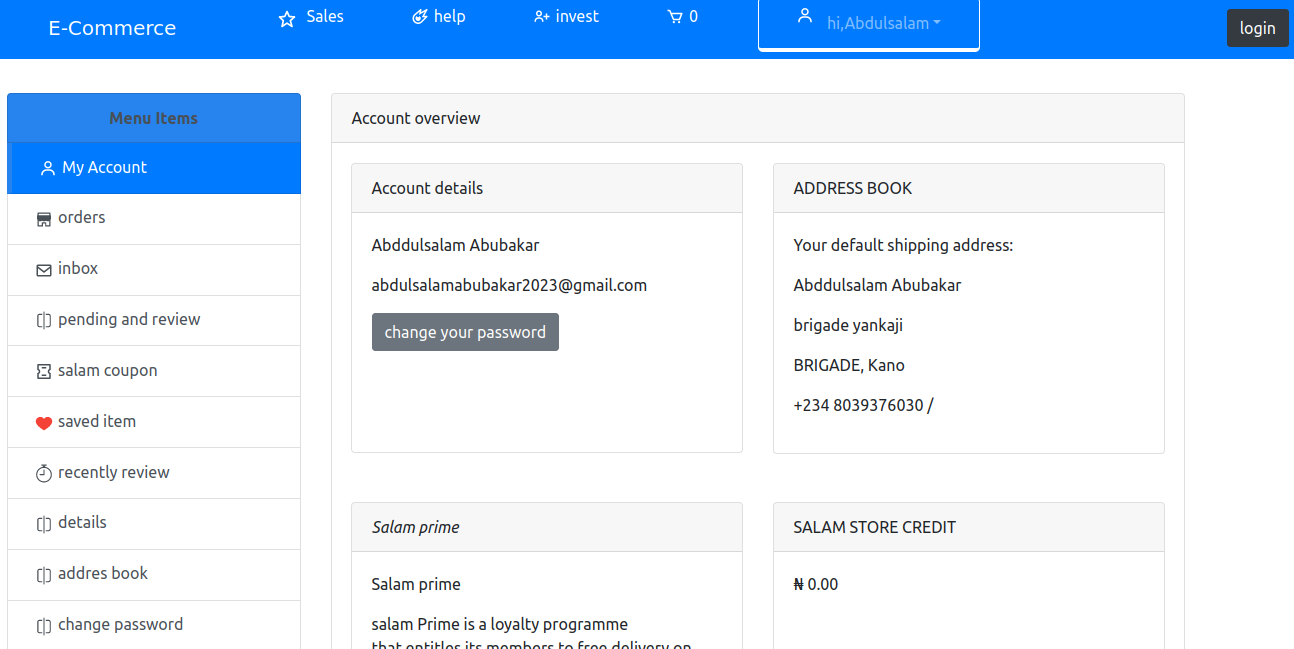Open the shopping cart icon
Viewport: 1294px width, 649px height.
click(x=675, y=17)
